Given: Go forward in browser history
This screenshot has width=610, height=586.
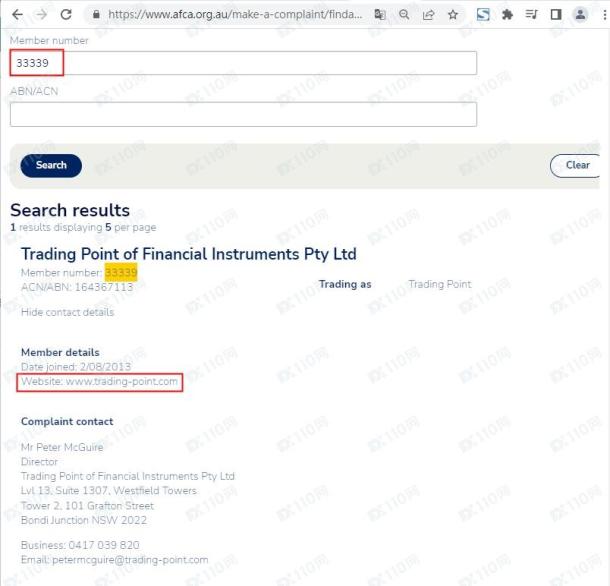Looking at the screenshot, I should point(42,15).
